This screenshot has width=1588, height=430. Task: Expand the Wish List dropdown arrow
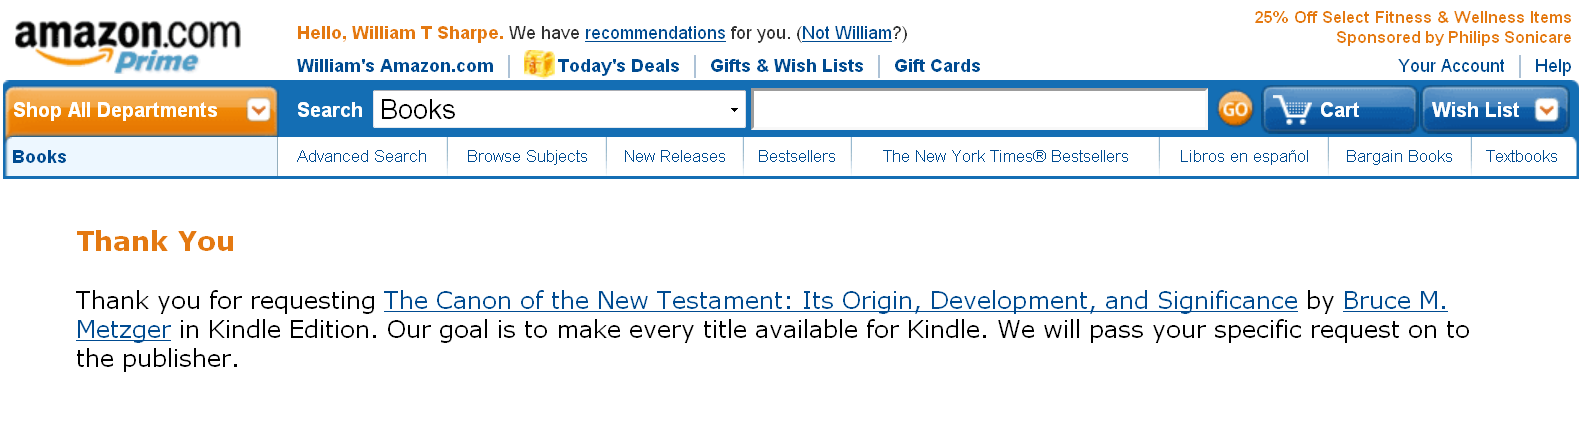click(x=1546, y=110)
